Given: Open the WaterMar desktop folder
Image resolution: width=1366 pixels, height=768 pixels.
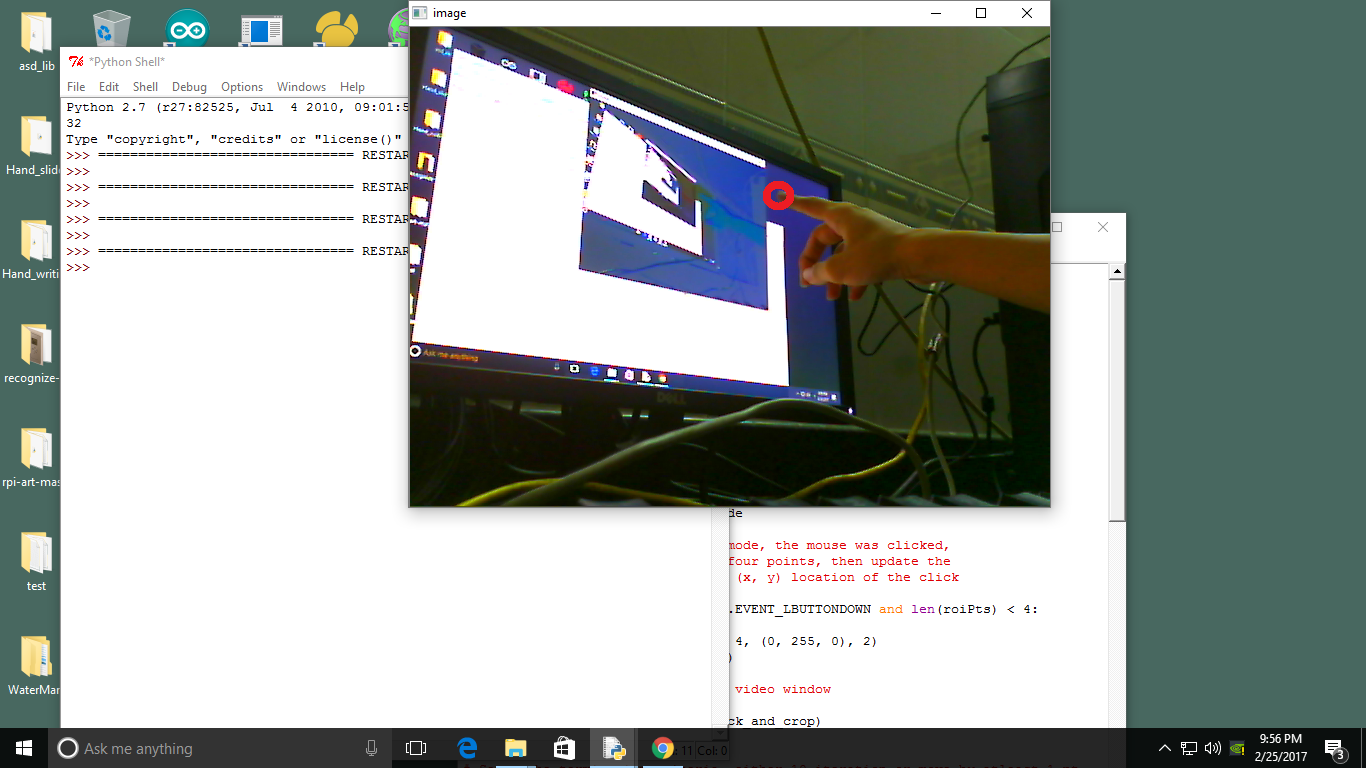Looking at the screenshot, I should (36, 665).
